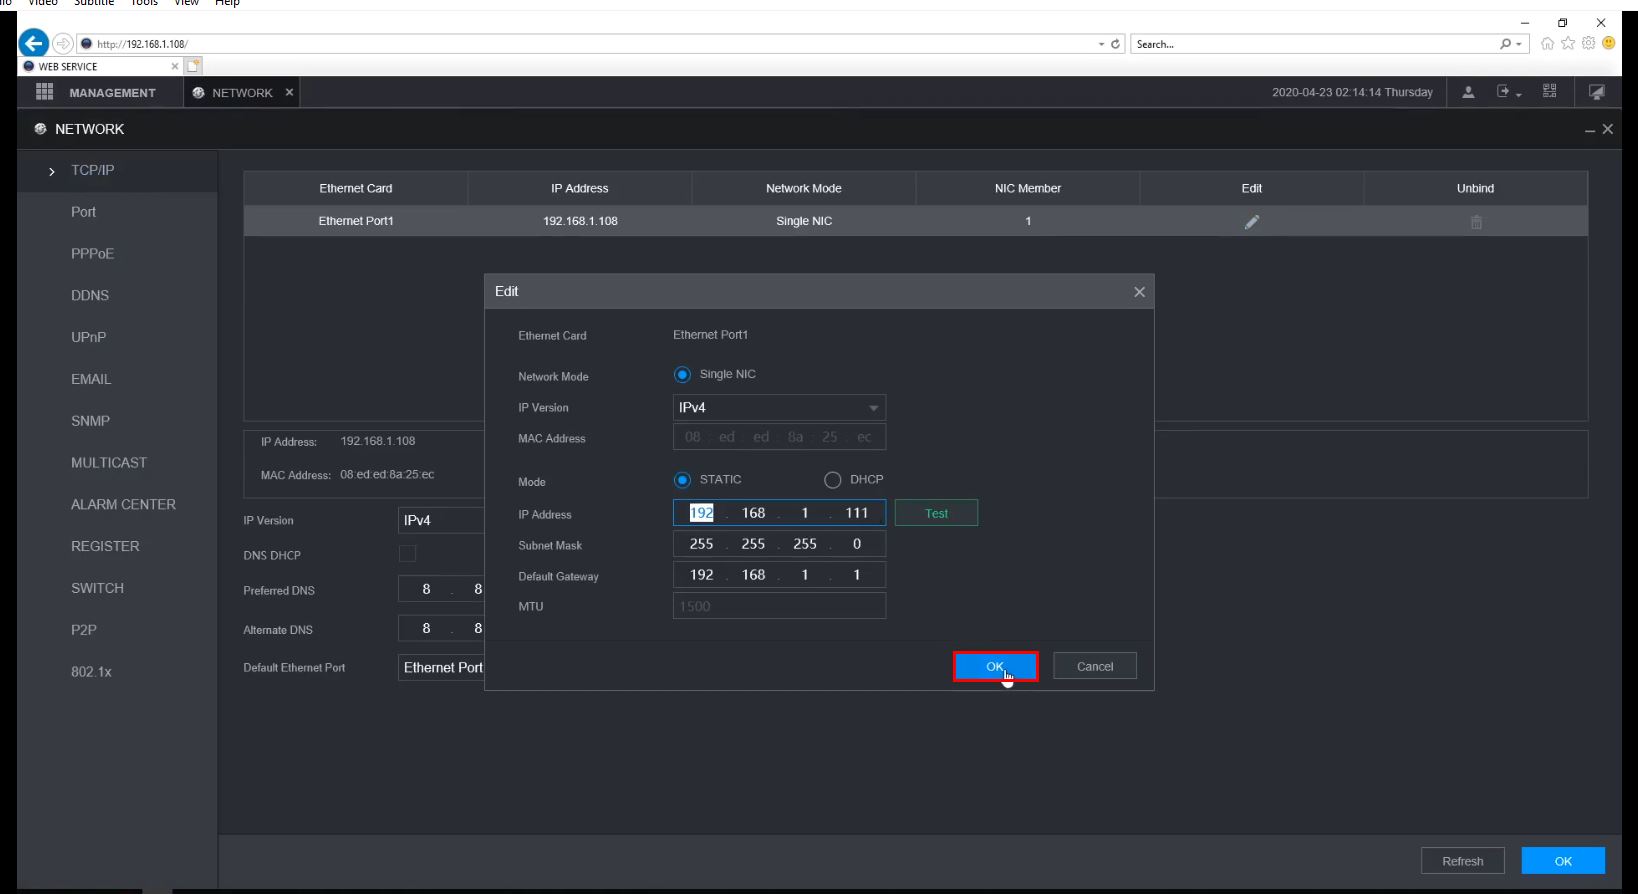Switch to the NETWORK tab
Image resolution: width=1638 pixels, height=894 pixels.
click(x=242, y=93)
